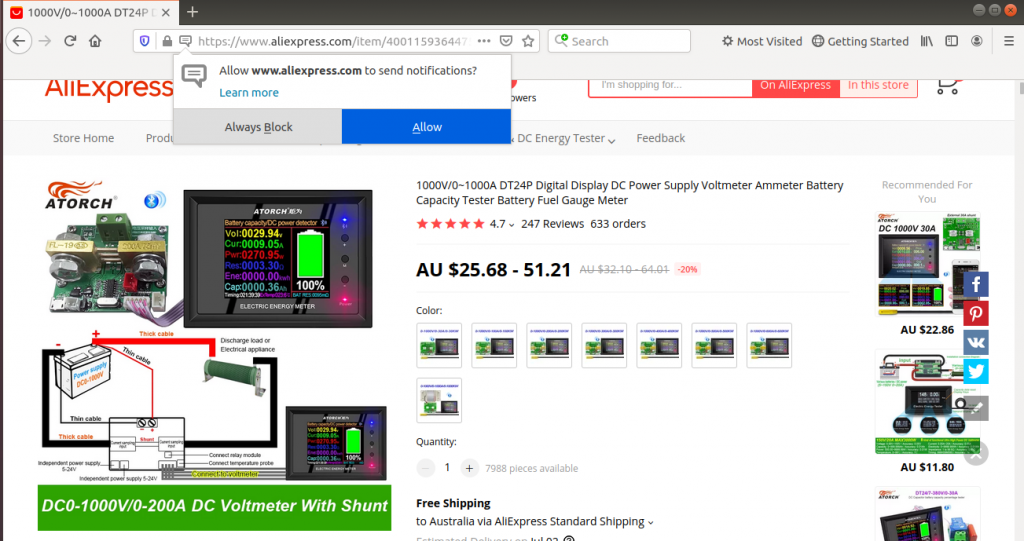This screenshot has height=541, width=1024.
Task: Click the Twitter share icon
Action: coord(976,371)
